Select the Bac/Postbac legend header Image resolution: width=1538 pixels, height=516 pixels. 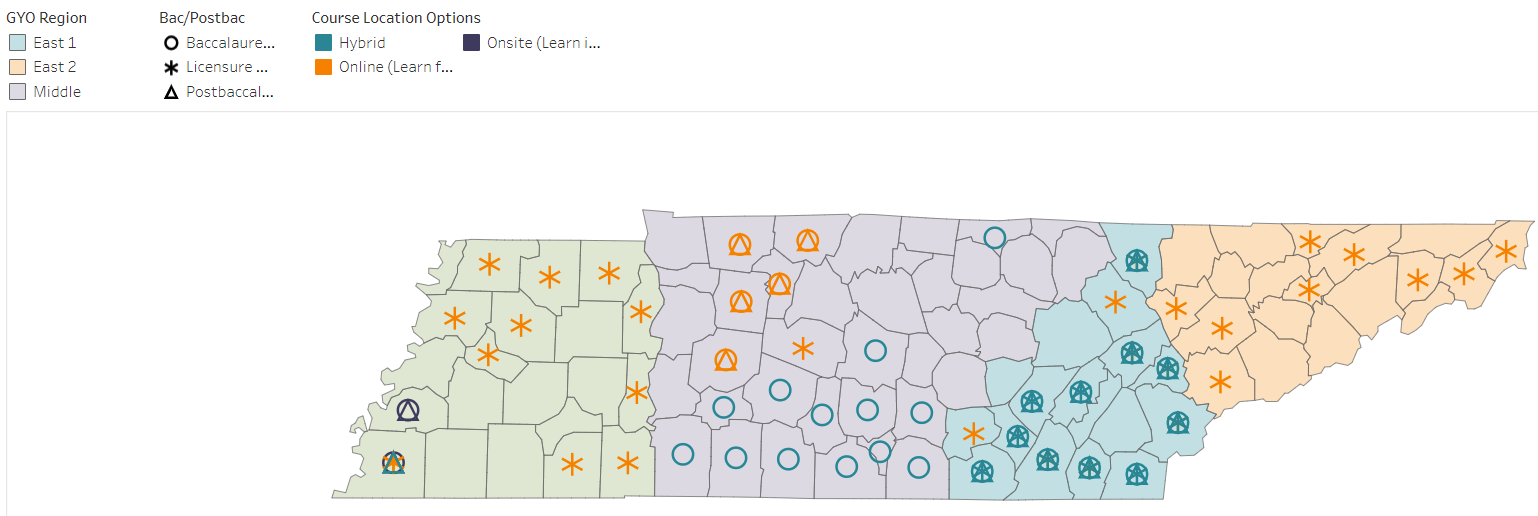[x=202, y=18]
